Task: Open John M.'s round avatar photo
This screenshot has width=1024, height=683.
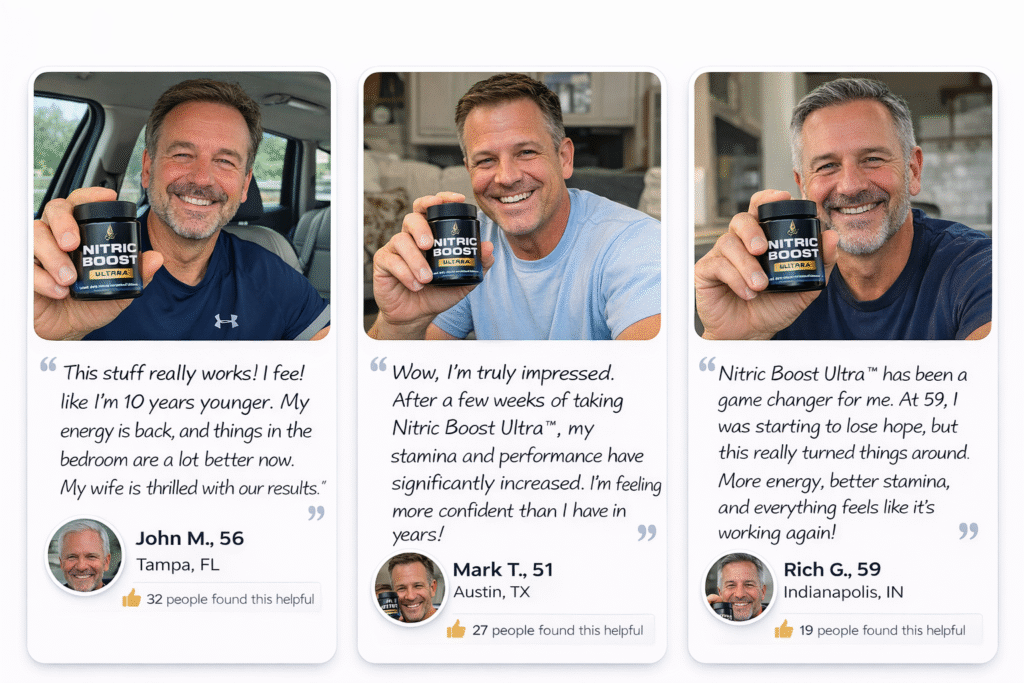Action: tap(84, 556)
